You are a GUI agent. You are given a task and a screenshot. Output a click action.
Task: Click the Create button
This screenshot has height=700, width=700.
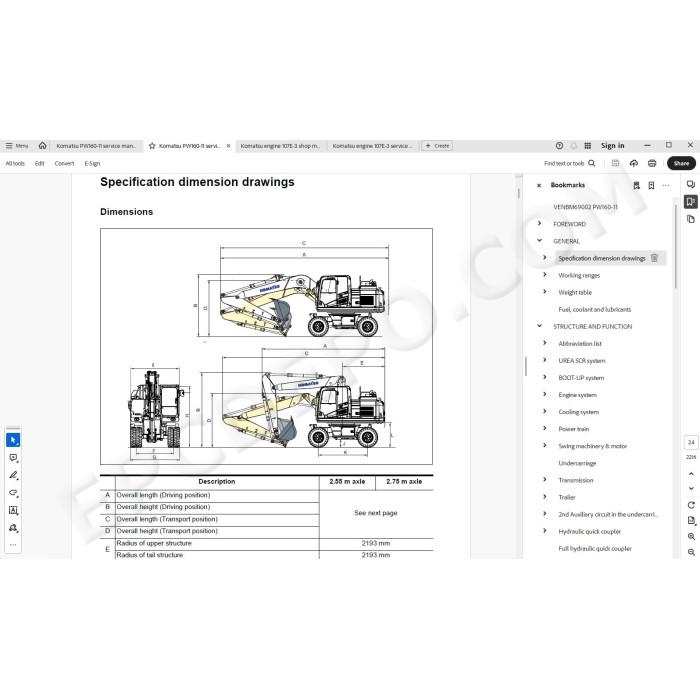(x=437, y=146)
